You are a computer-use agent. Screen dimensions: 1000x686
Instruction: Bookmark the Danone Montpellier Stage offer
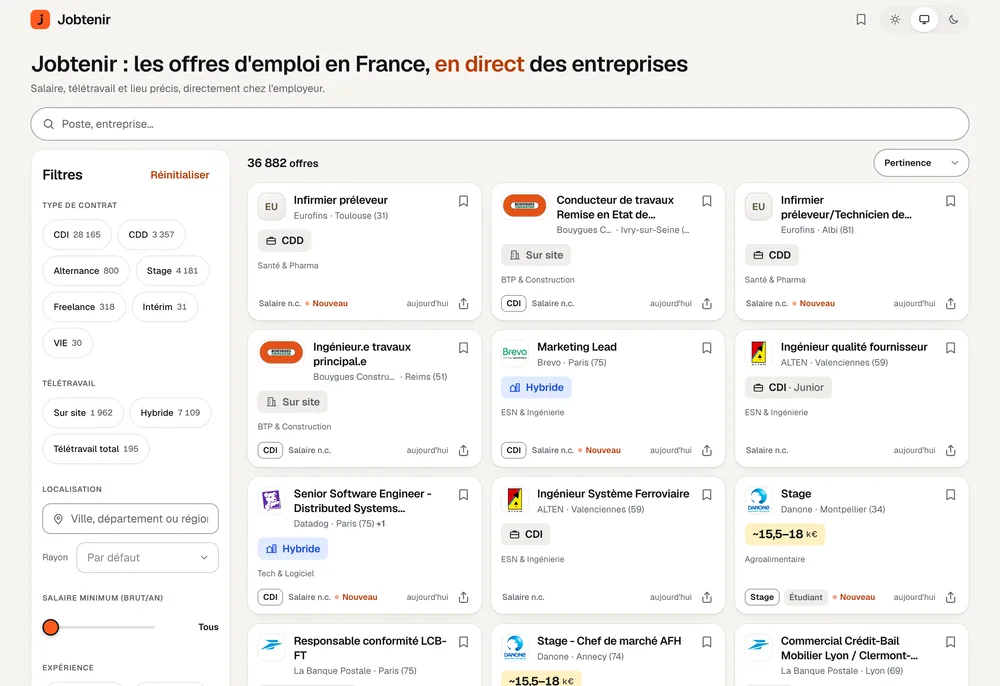point(950,494)
